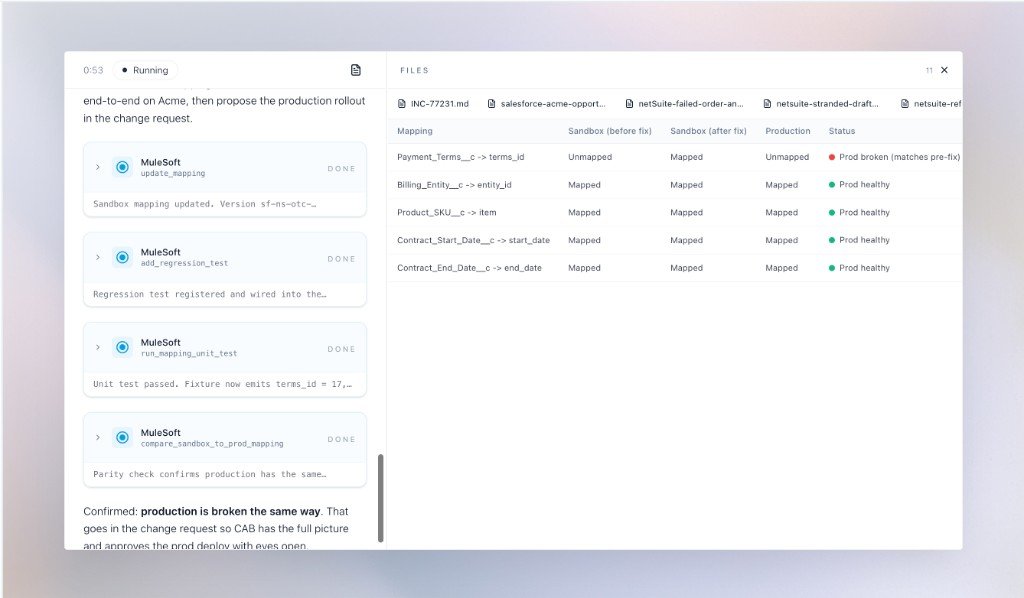
Task: Click the red status dot for Payment_Terms row
Action: point(832,157)
